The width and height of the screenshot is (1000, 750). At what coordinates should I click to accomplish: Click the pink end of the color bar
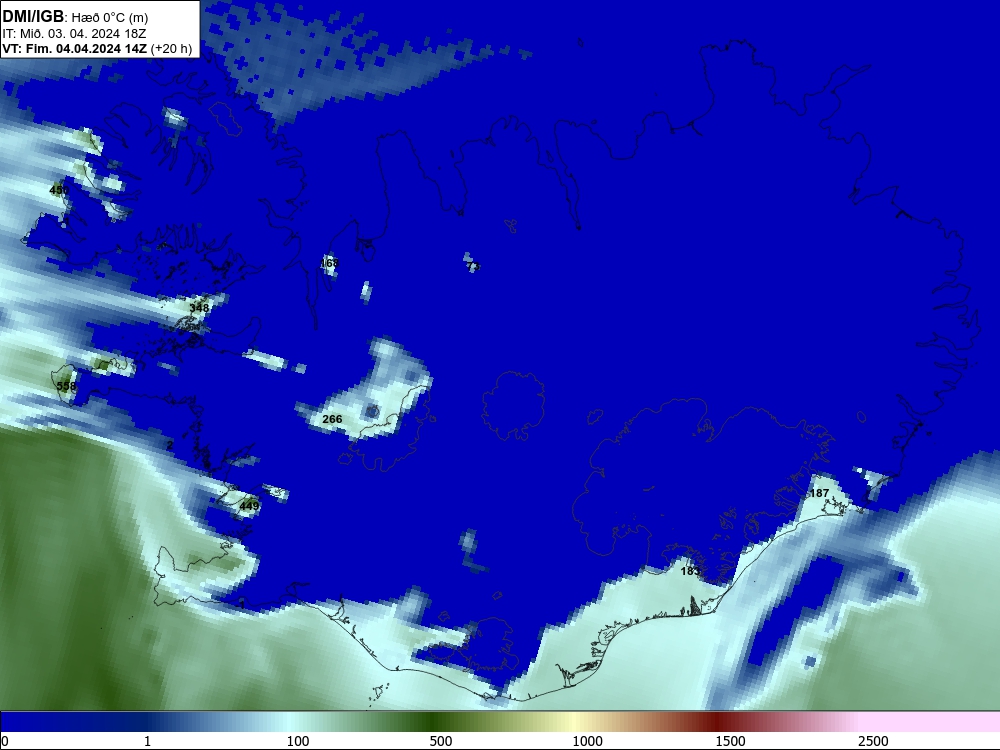[931, 722]
